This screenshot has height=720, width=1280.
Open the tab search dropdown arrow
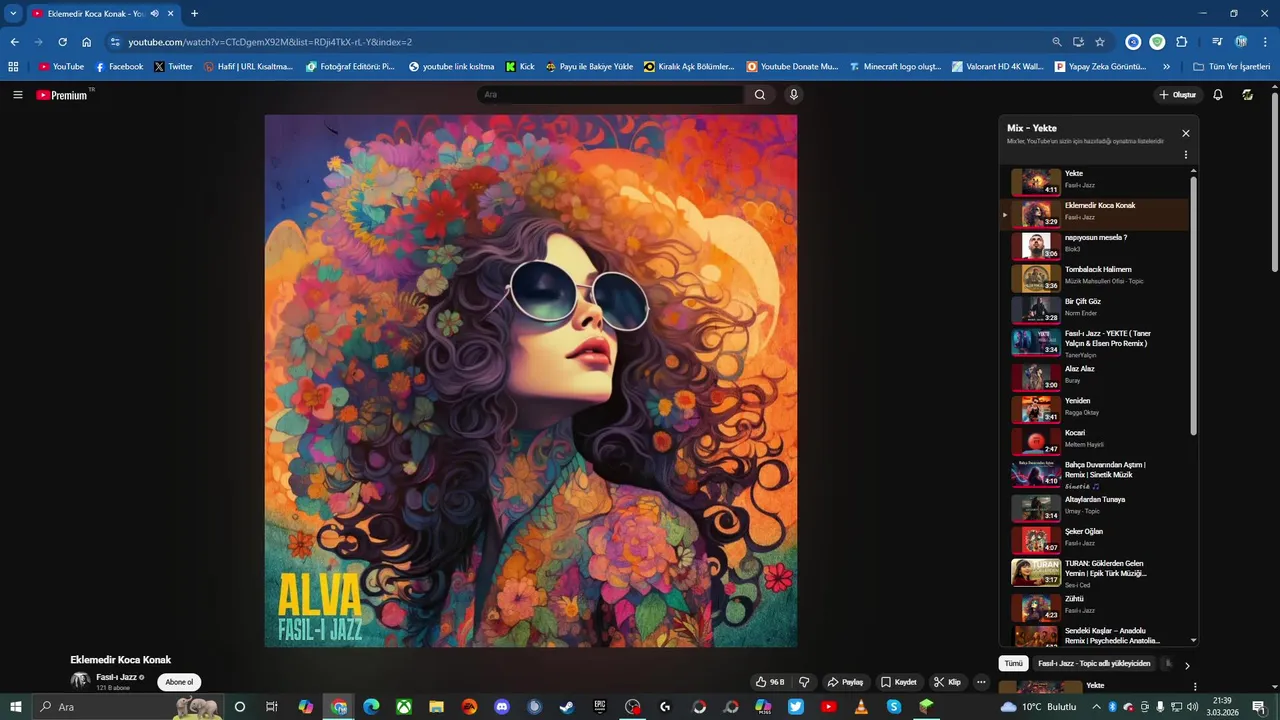point(13,14)
